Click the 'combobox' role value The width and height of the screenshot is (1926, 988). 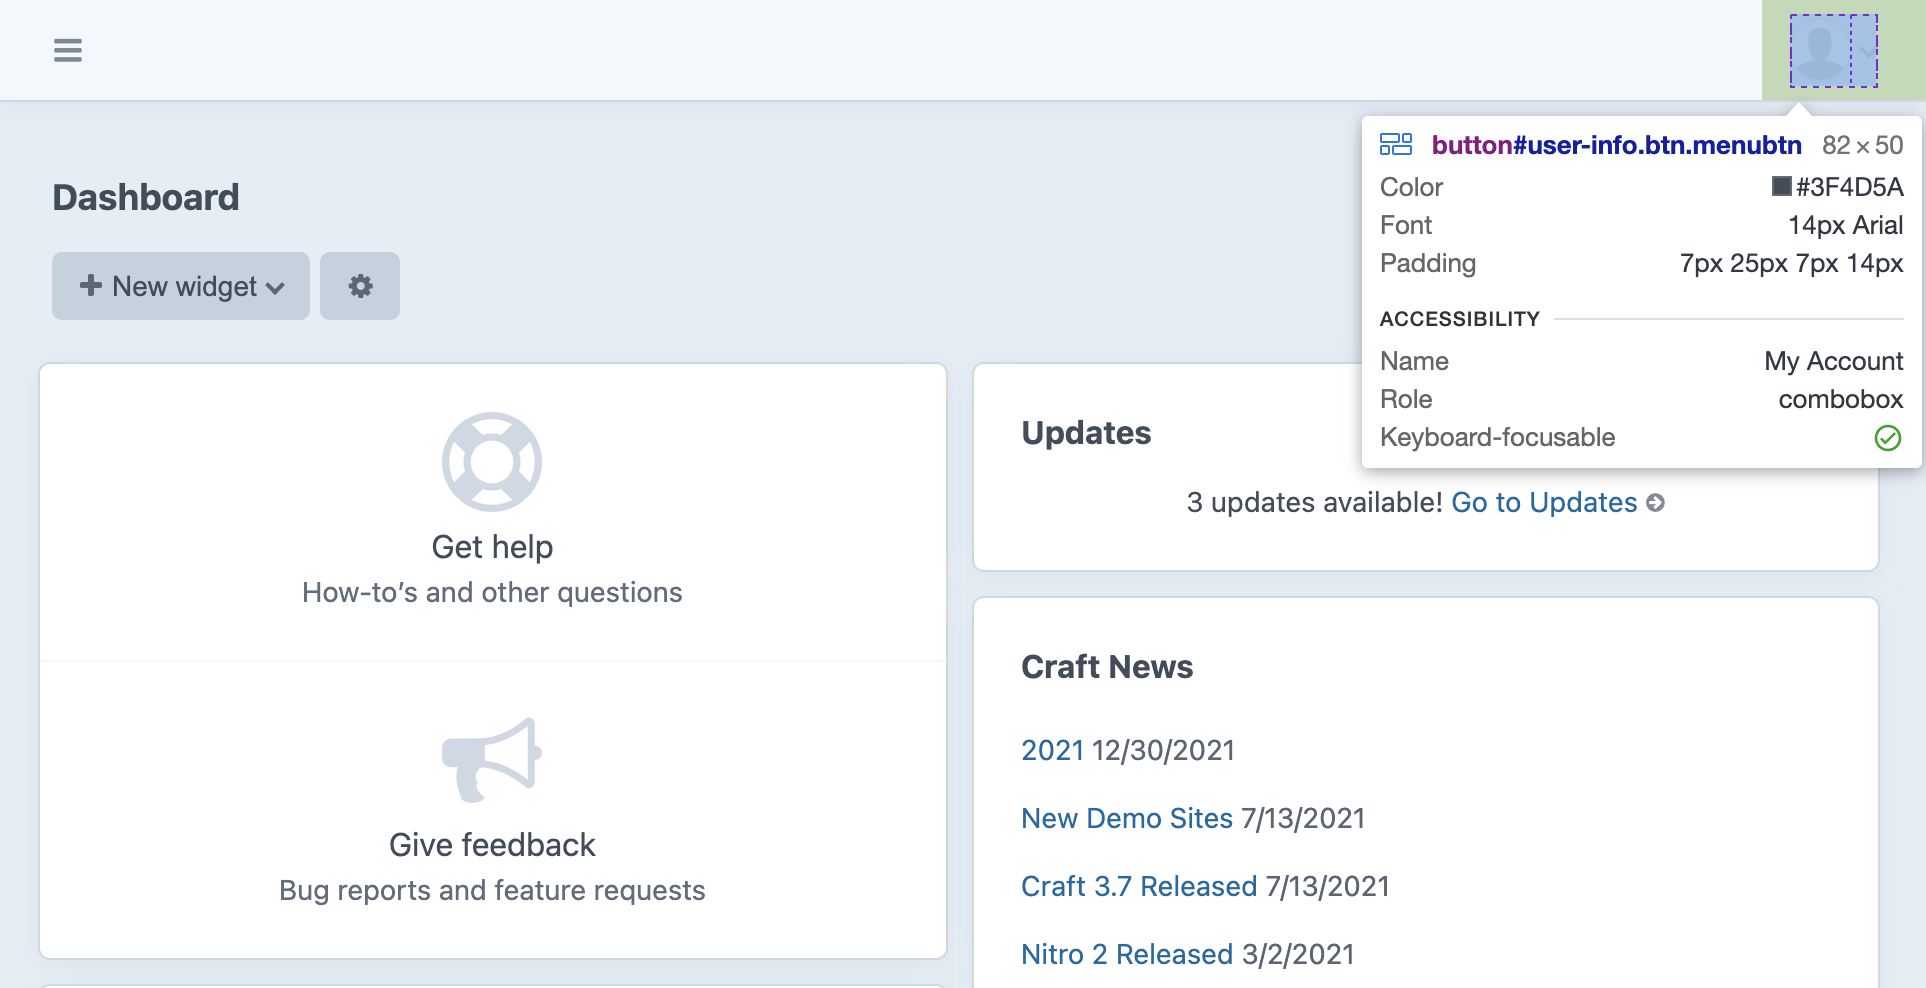[1840, 399]
